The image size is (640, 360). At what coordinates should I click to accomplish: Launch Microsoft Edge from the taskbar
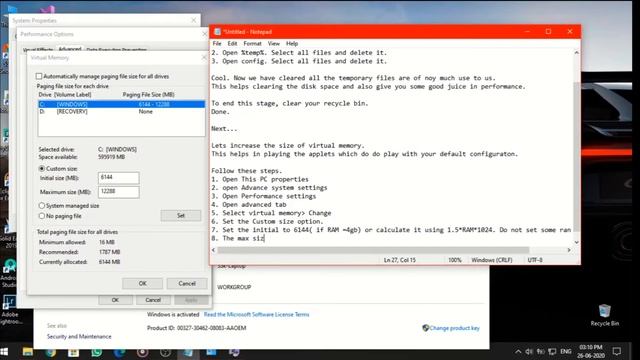coord(120,352)
